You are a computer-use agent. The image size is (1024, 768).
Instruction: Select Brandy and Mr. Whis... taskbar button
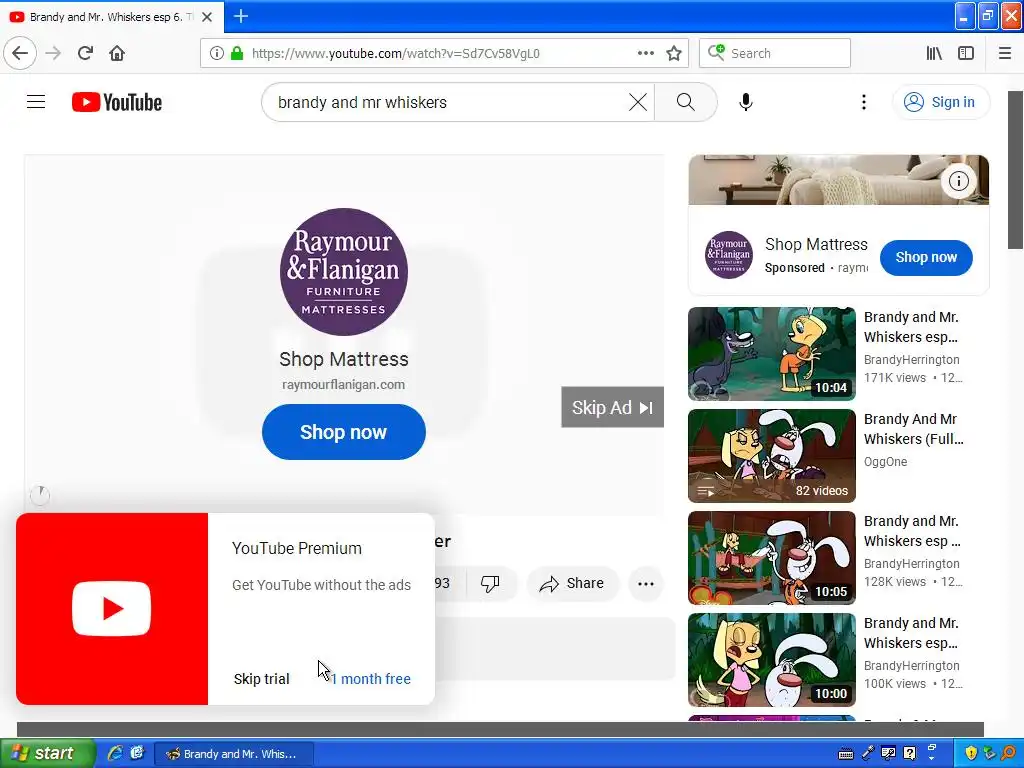tap(234, 754)
